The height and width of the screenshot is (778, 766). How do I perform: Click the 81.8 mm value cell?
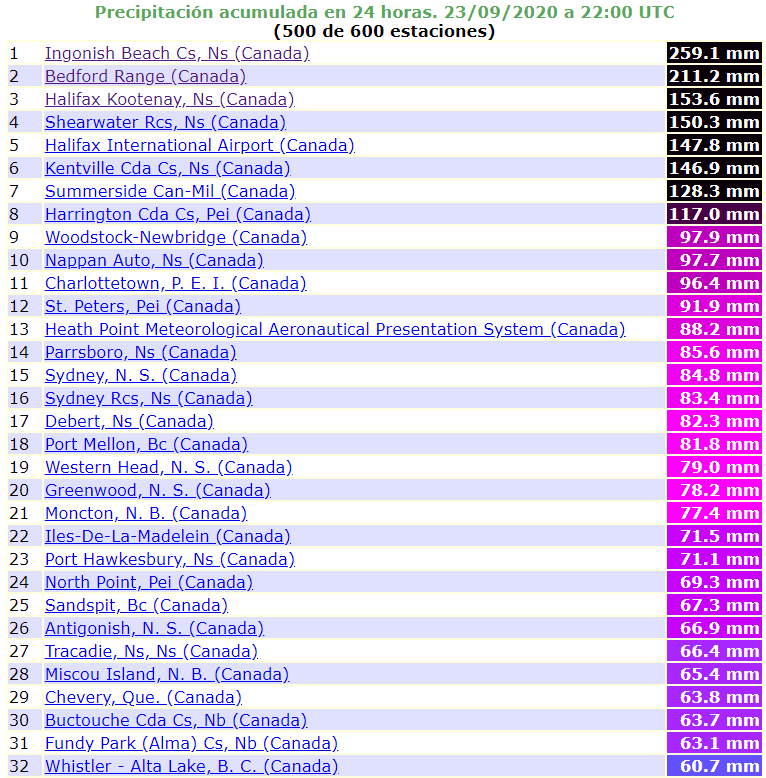(x=714, y=444)
